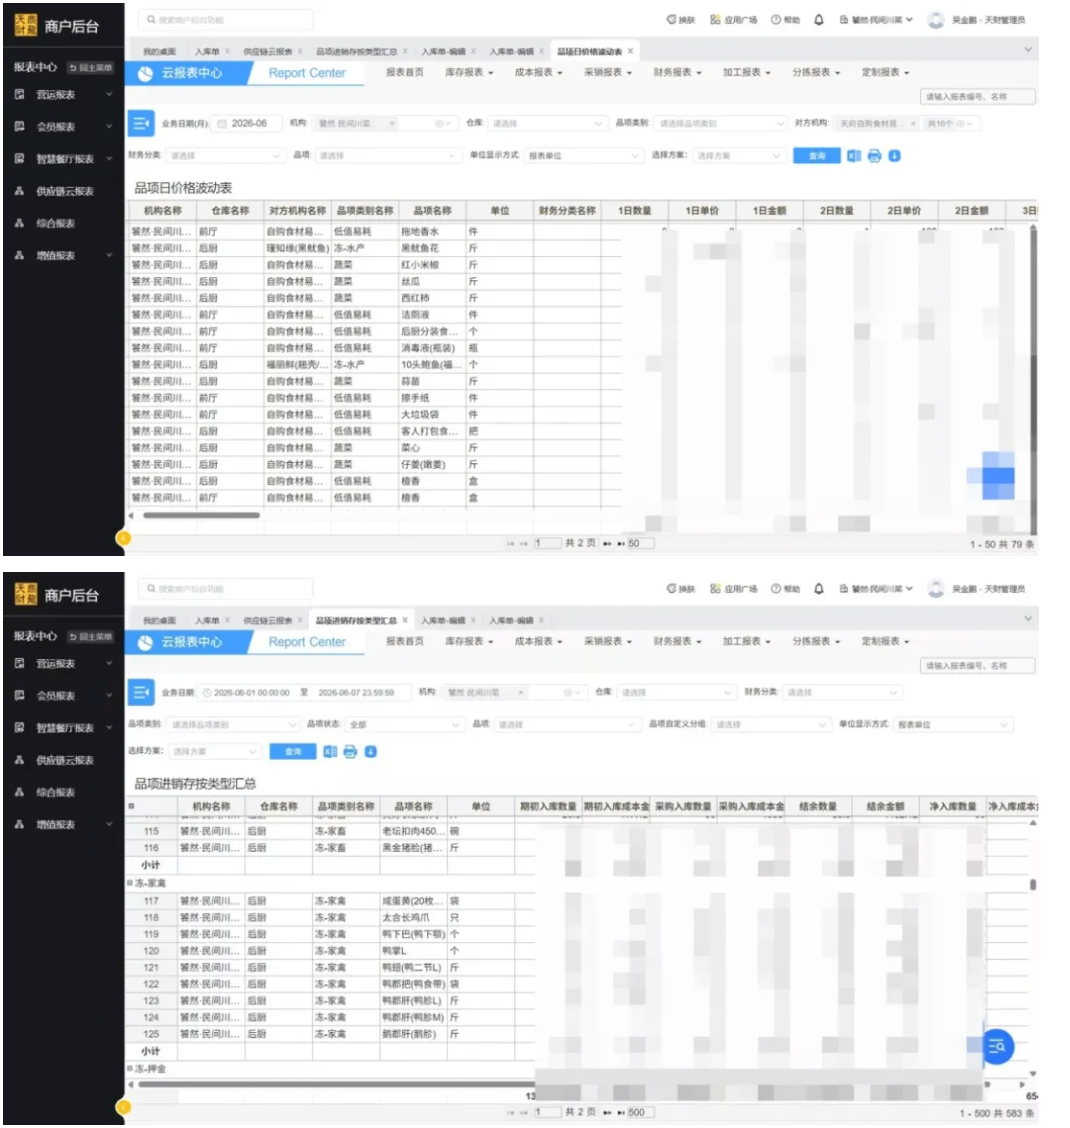Expand 会员报表 in top screenshot sidebar
The image size is (1070, 1128).
[63, 127]
